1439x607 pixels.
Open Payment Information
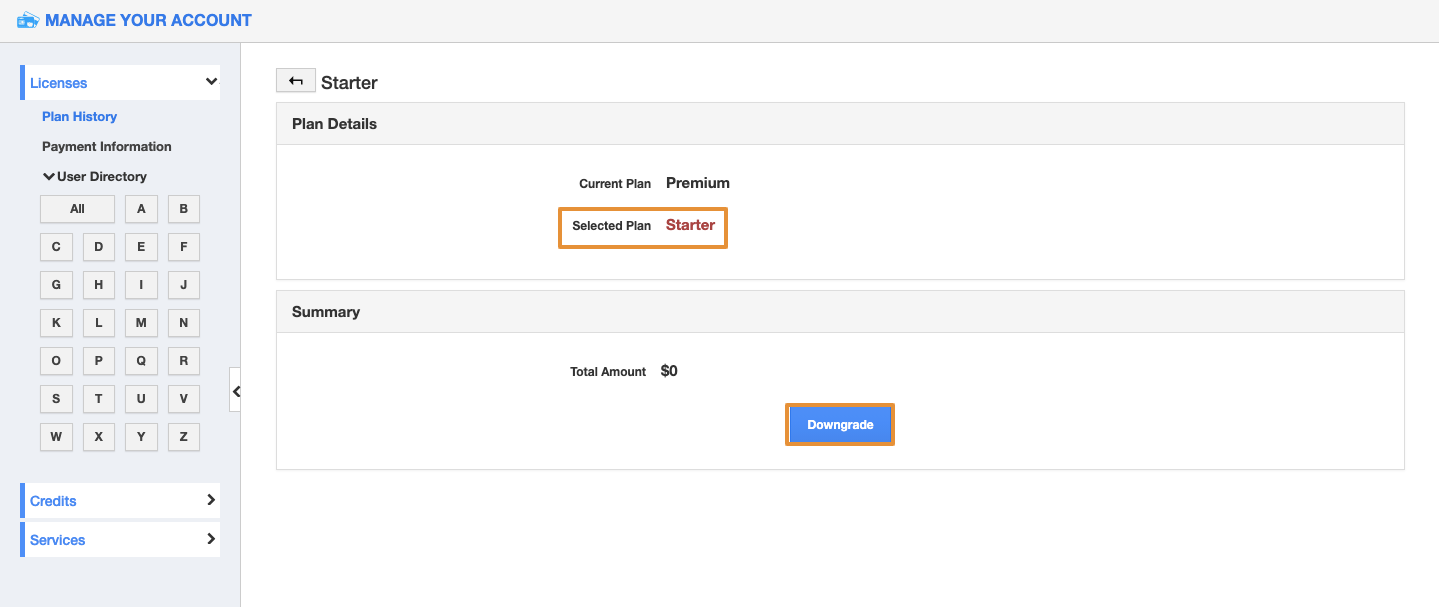pos(106,147)
